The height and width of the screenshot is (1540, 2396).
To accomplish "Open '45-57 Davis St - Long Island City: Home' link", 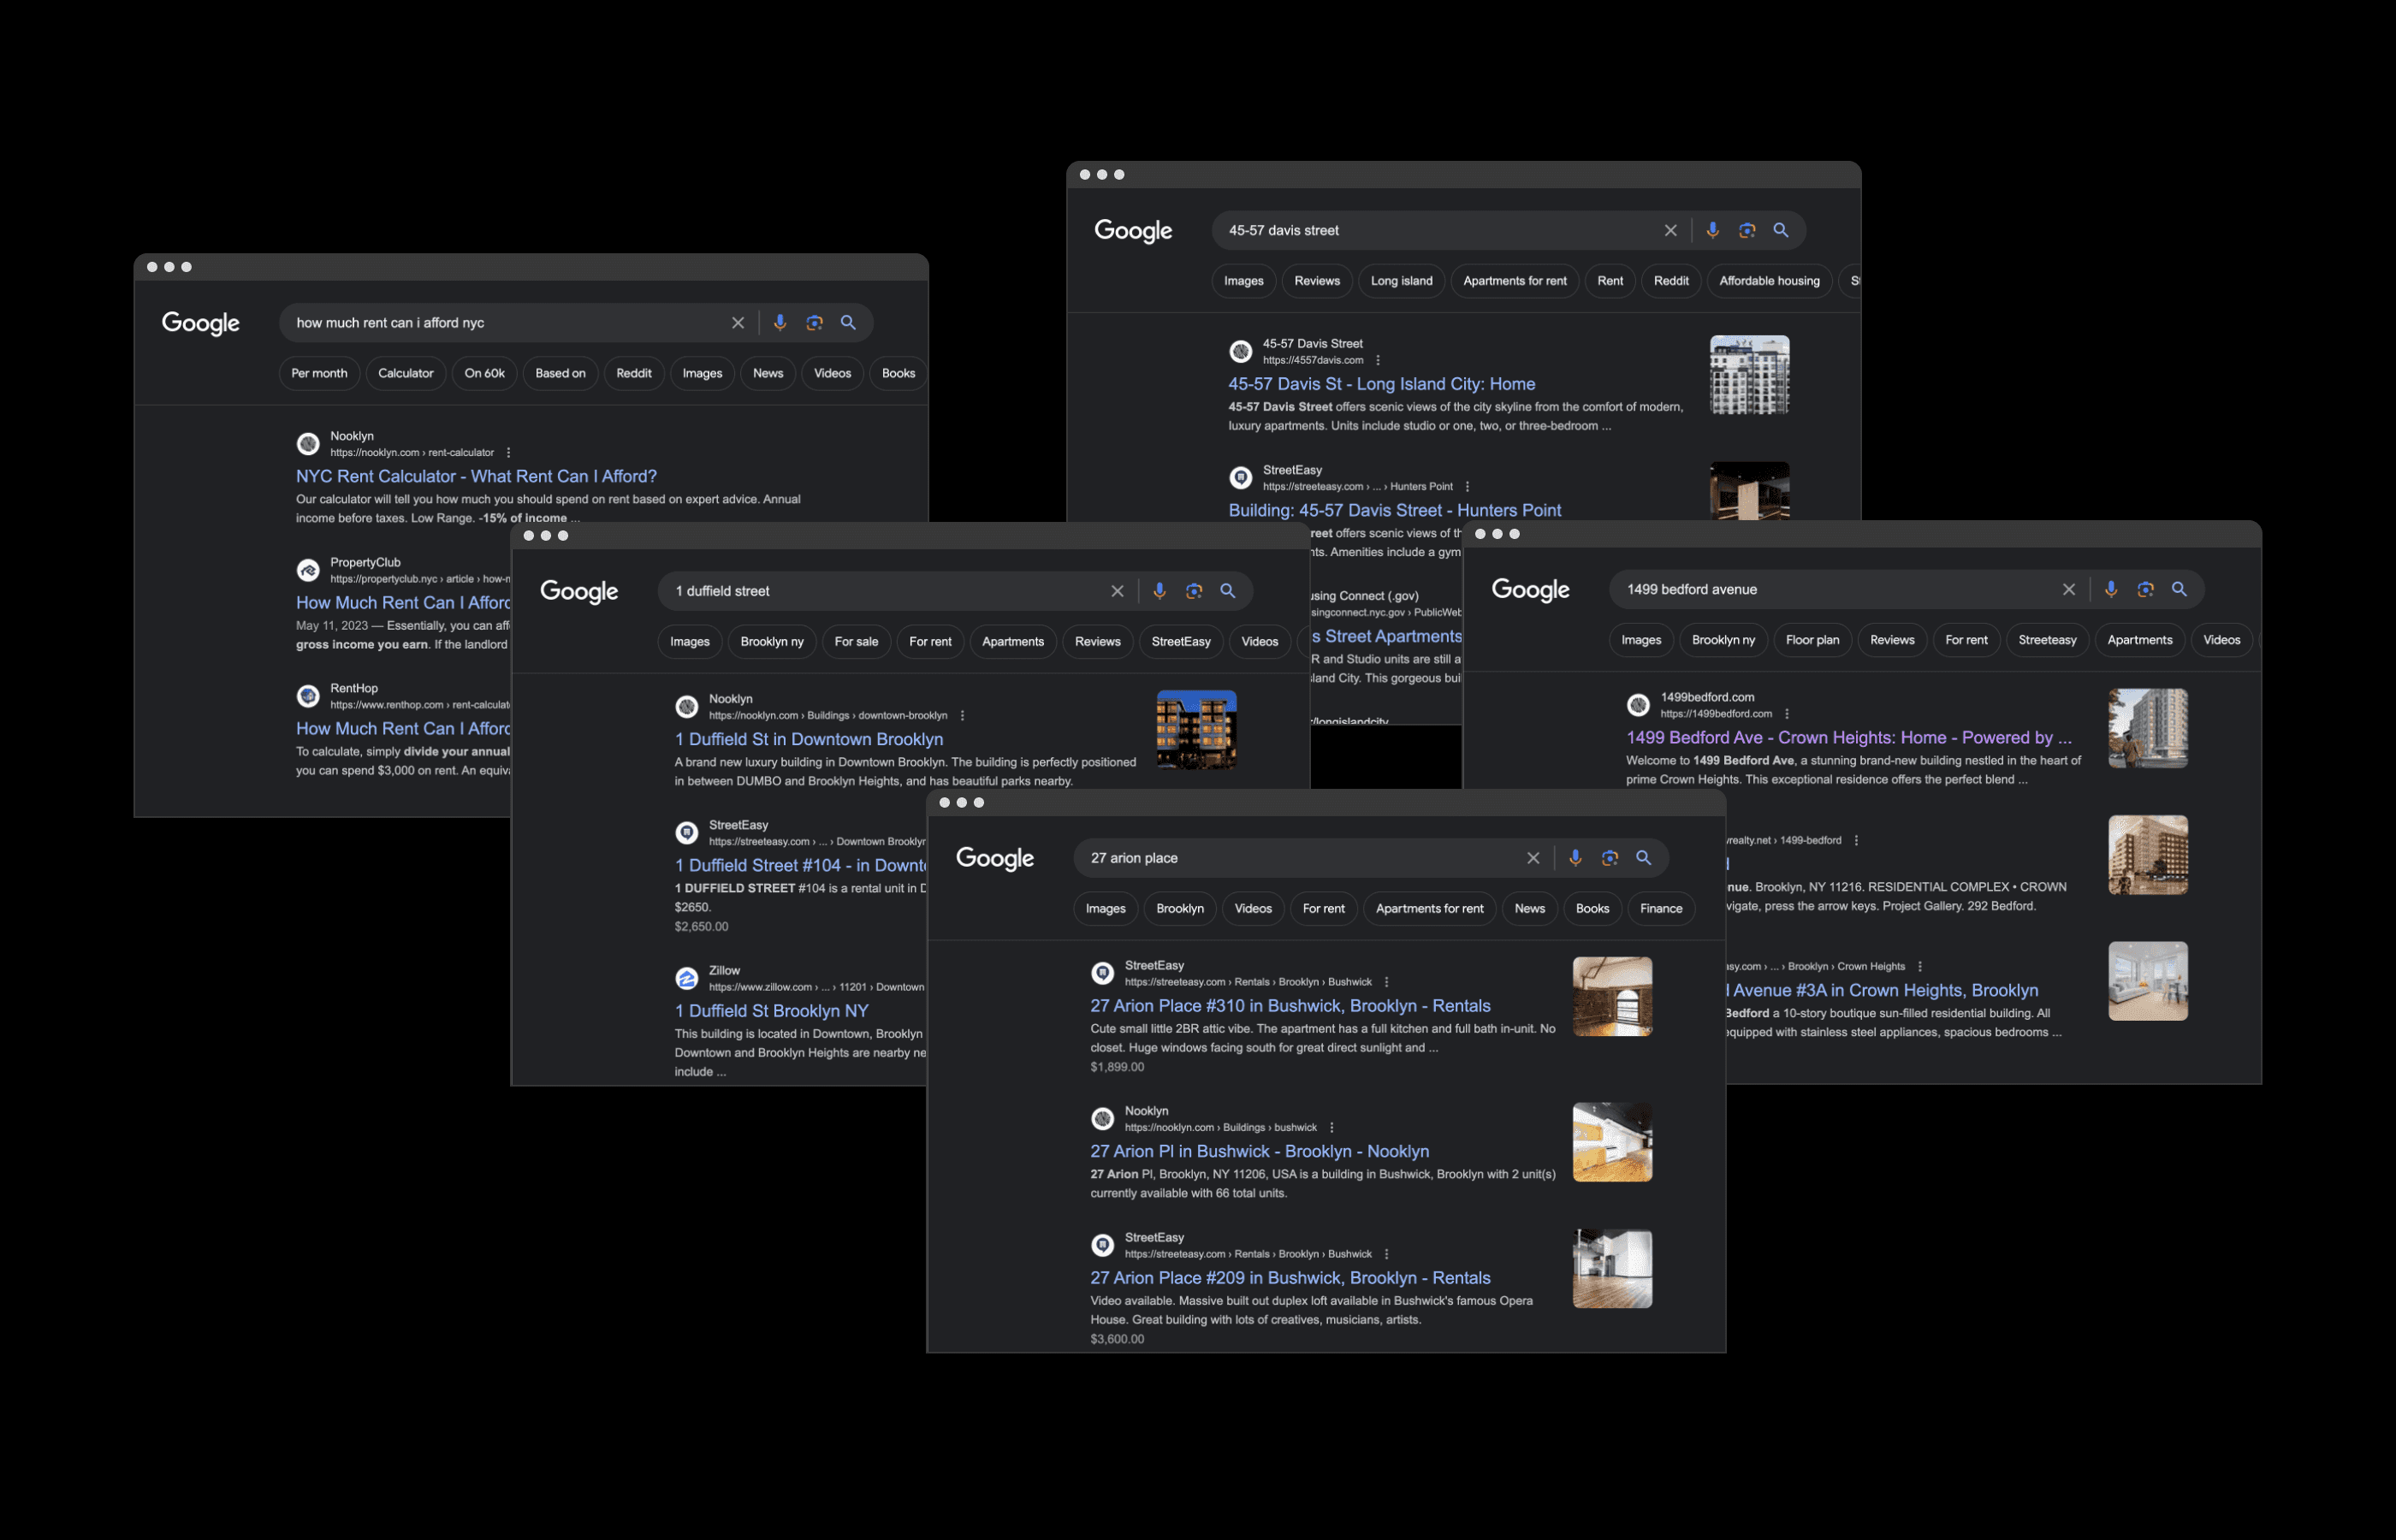I will [x=1381, y=384].
